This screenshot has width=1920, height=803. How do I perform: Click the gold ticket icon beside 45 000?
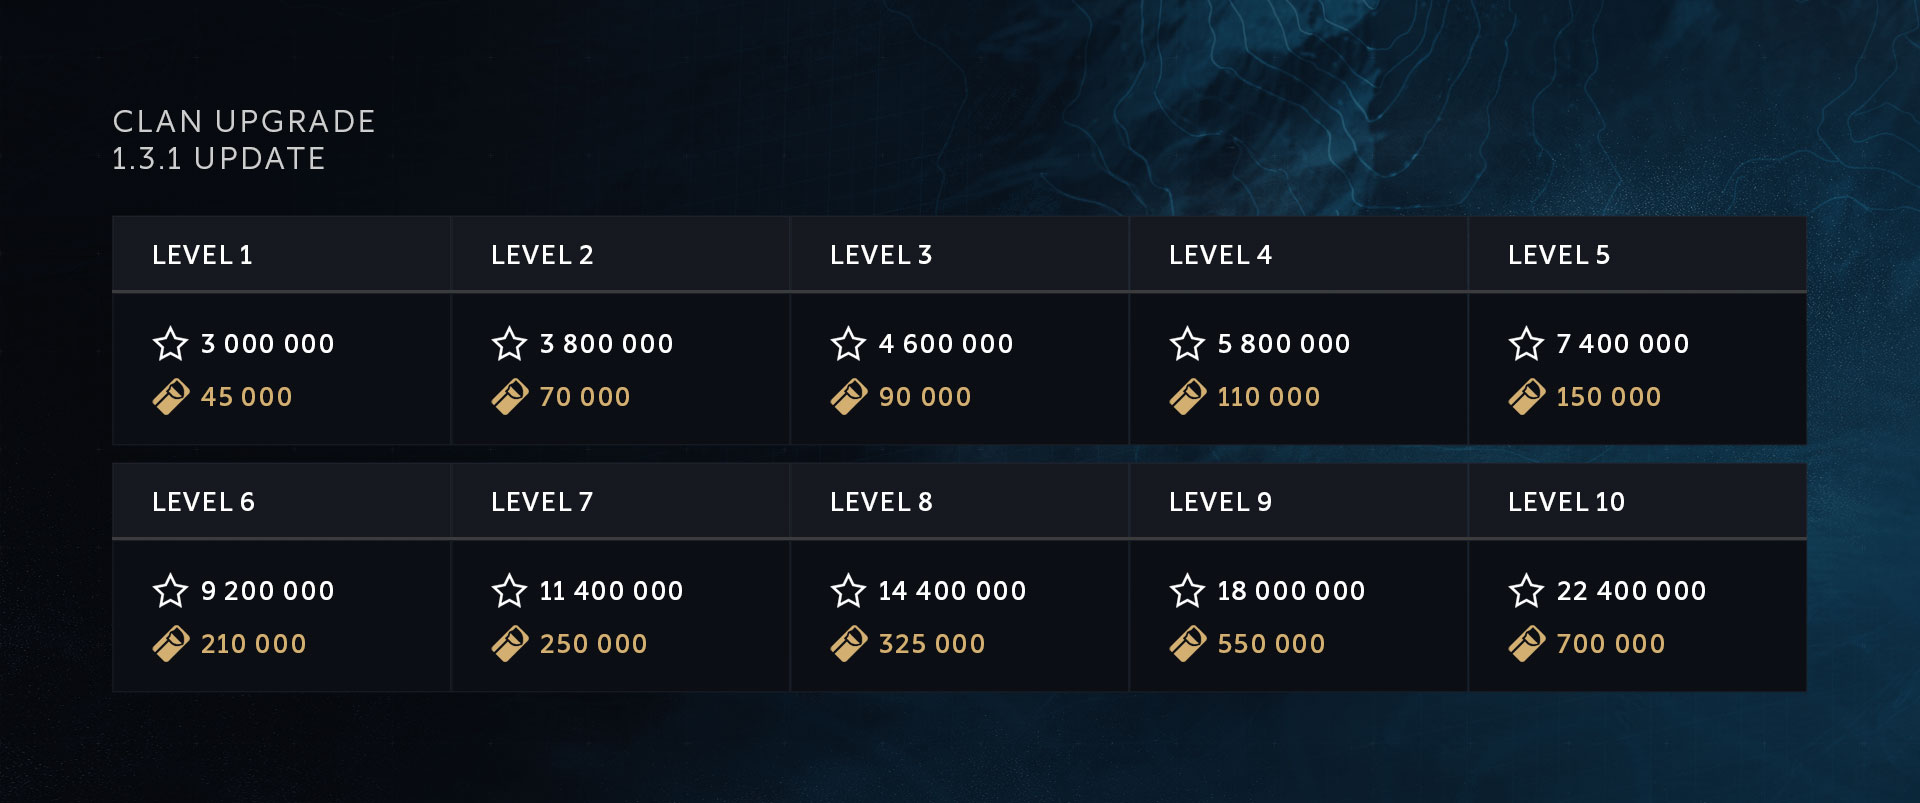(x=171, y=397)
